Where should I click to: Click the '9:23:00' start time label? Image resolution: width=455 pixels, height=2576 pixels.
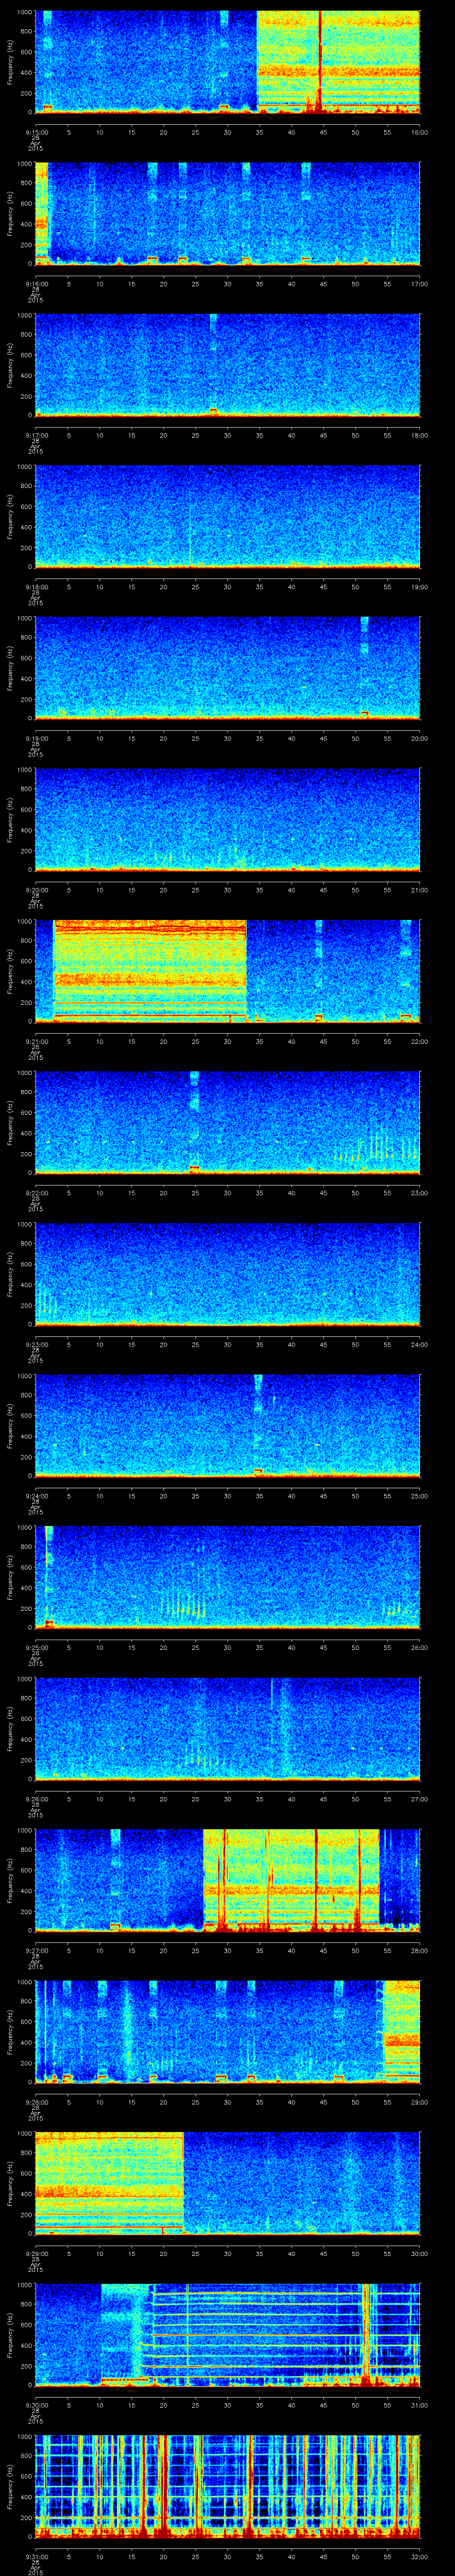(36, 1344)
